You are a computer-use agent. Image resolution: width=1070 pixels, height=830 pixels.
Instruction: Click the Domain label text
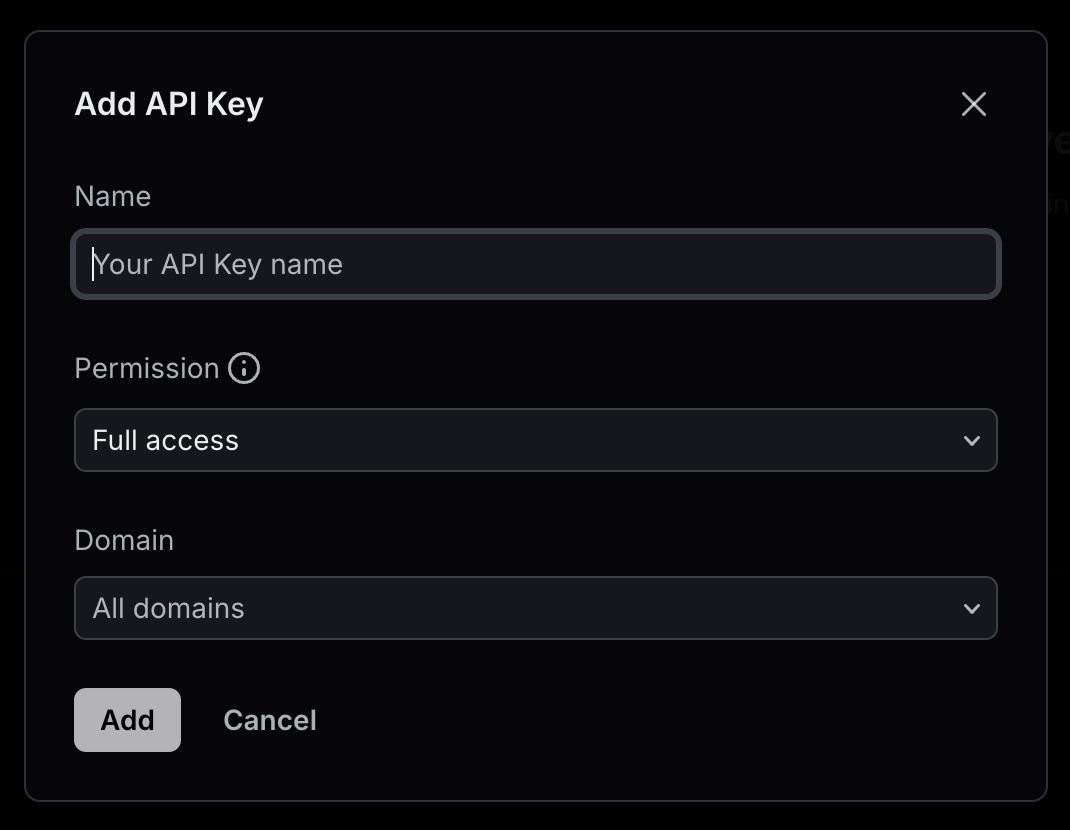click(124, 541)
